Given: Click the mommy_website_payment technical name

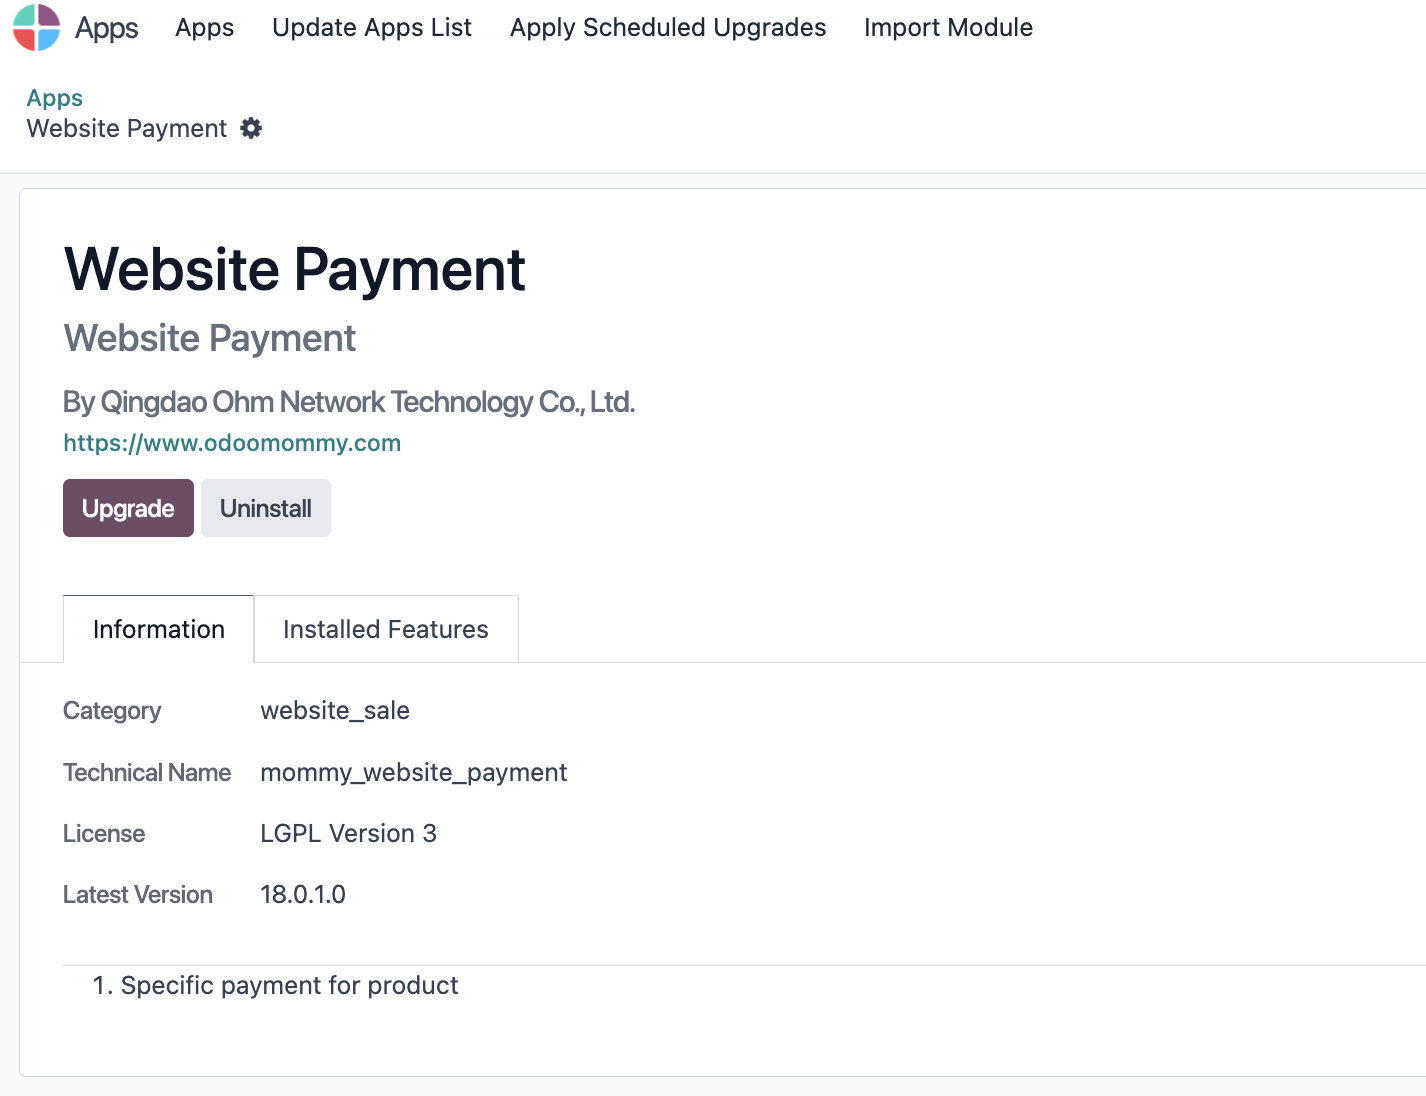Looking at the screenshot, I should 414,772.
